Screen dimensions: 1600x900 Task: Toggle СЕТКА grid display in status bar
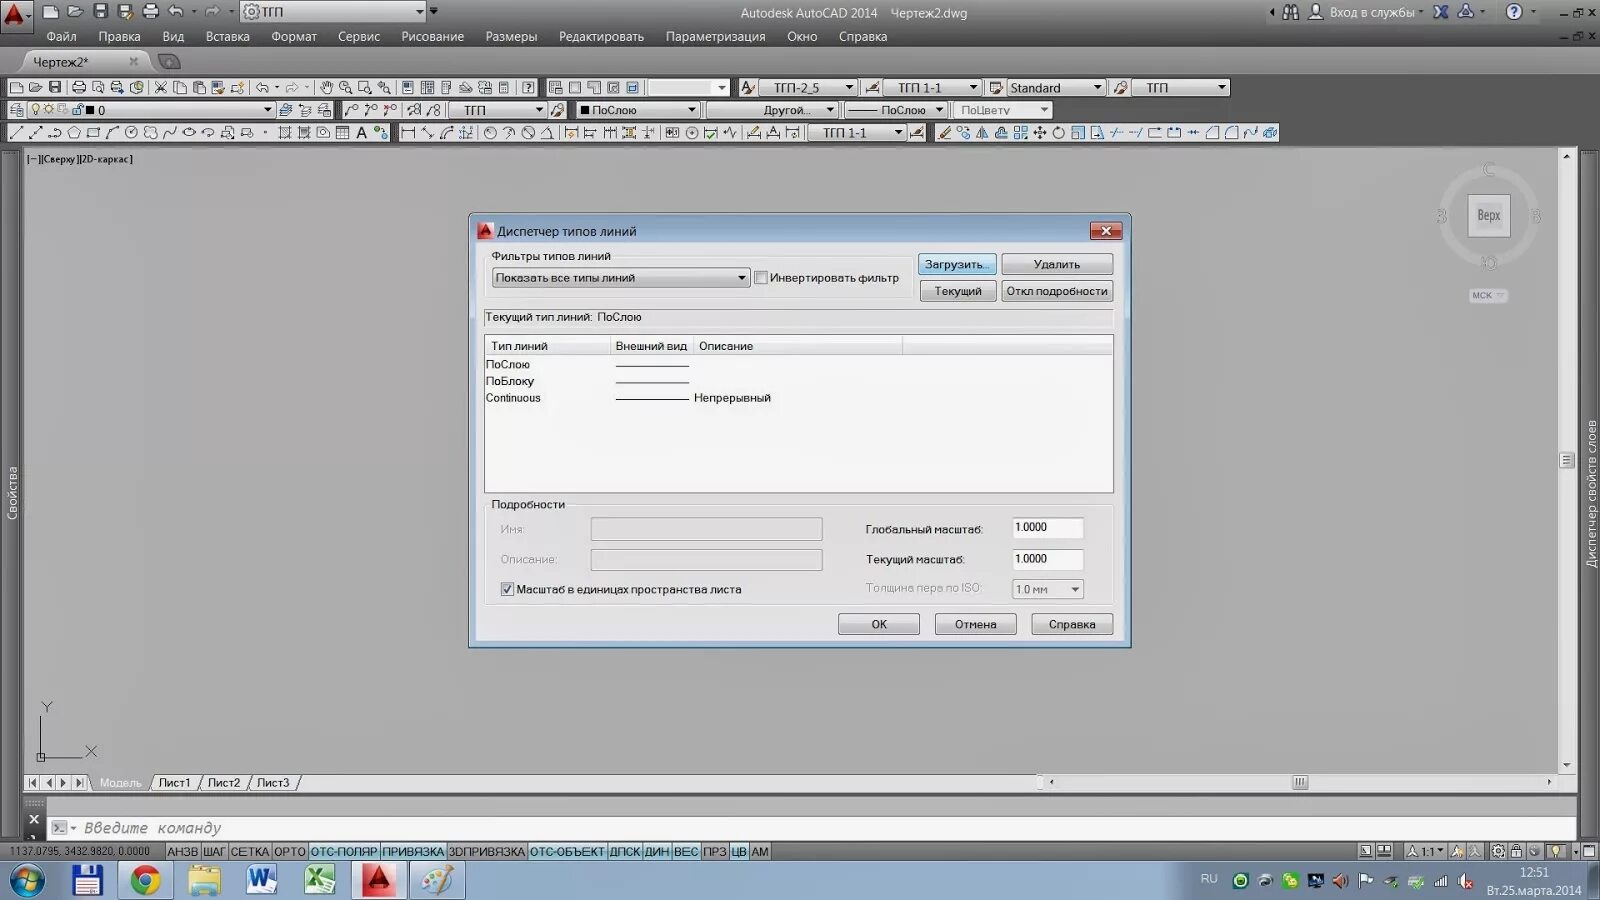250,852
